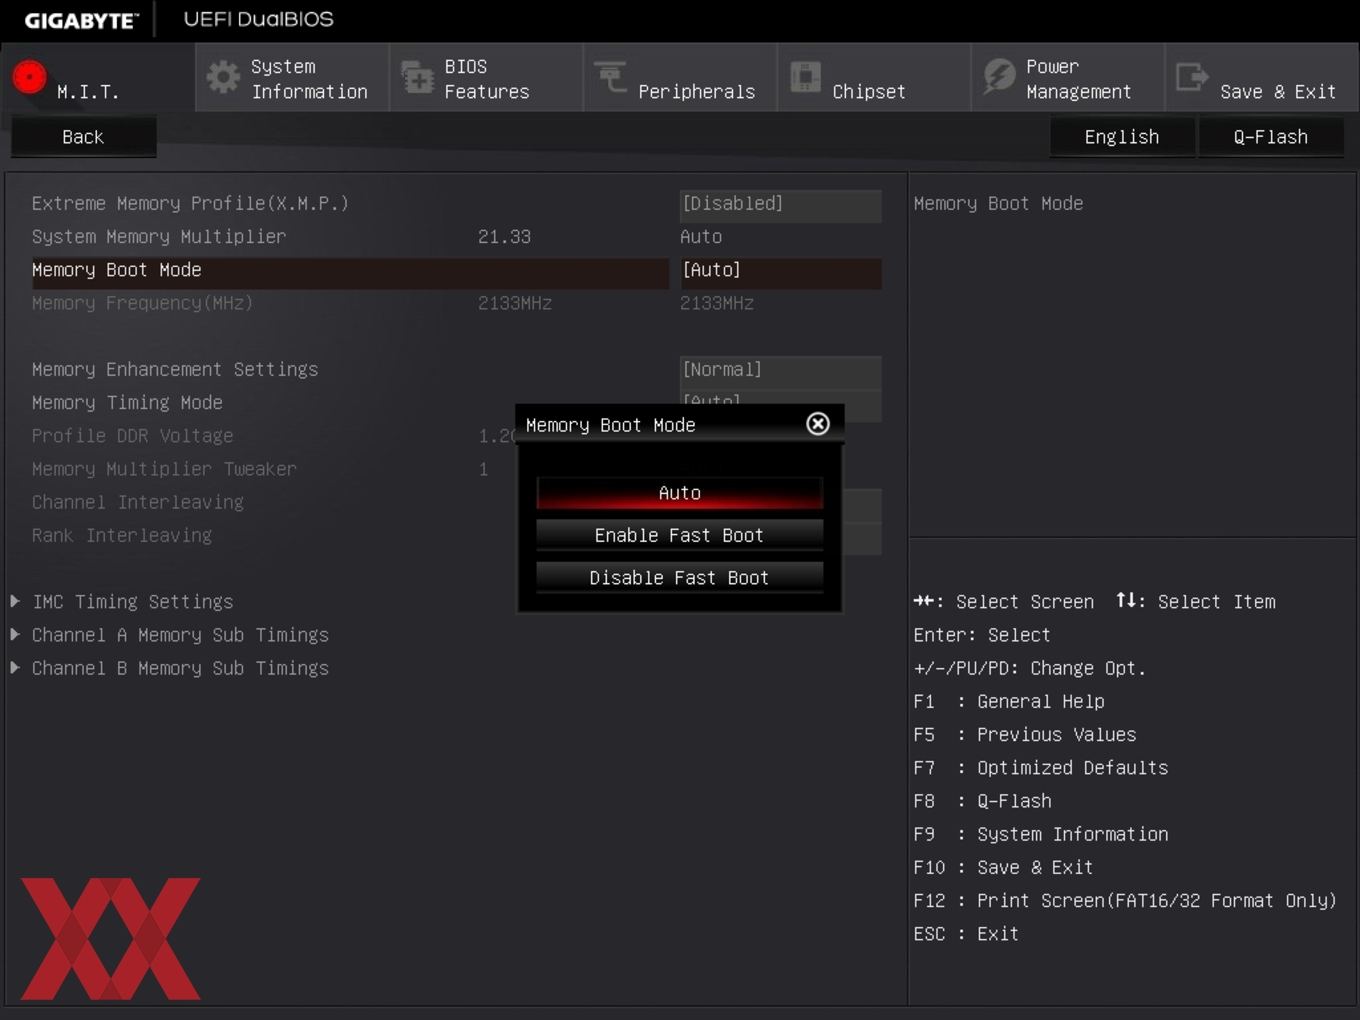The image size is (1360, 1020).
Task: Switch to BIOS Features tab
Action: click(x=486, y=78)
